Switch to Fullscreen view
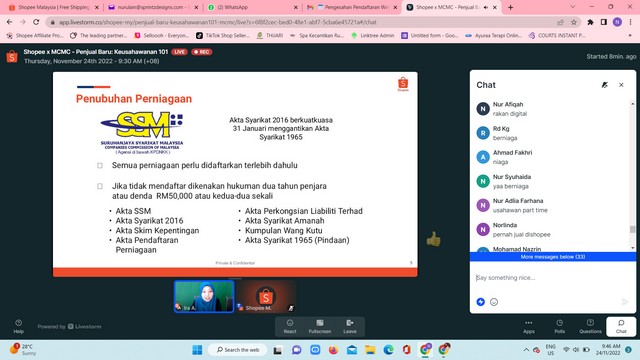 coord(320,327)
